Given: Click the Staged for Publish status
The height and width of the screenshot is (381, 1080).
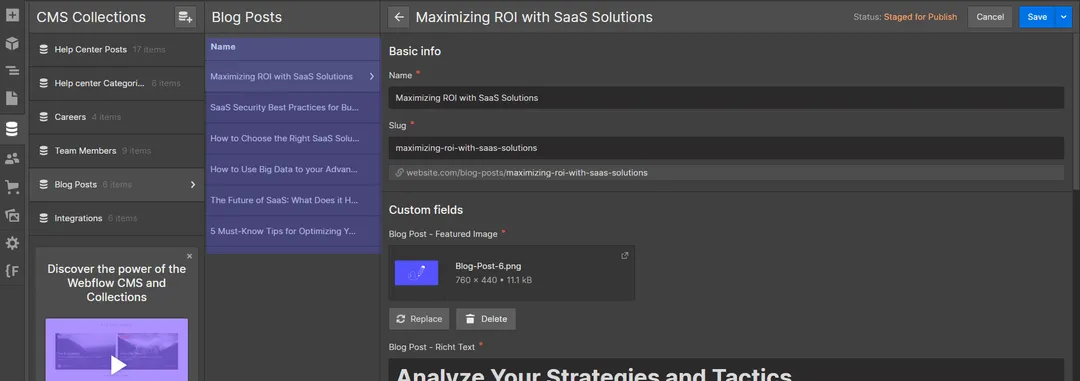Looking at the screenshot, I should 920,17.
